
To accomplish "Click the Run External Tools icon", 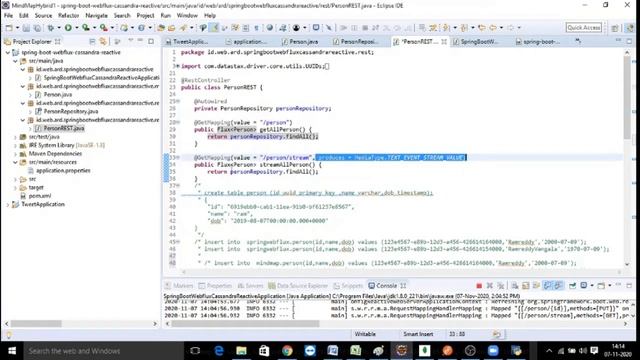I will pos(104,28).
